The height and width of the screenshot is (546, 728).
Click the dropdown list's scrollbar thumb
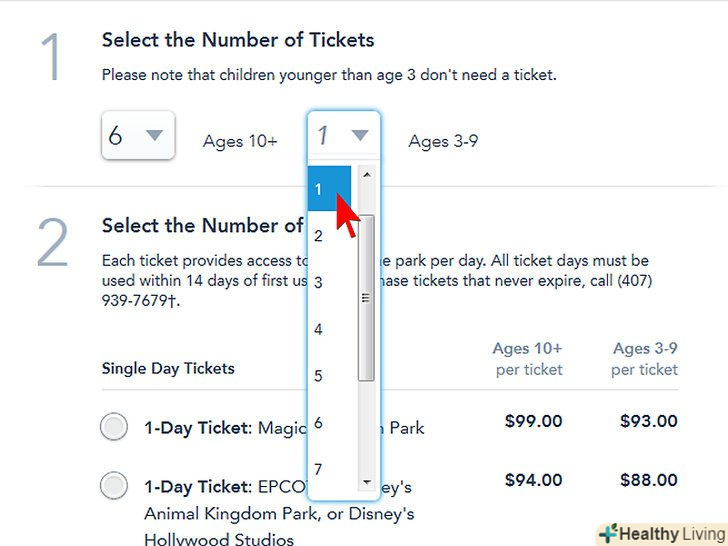pos(366,298)
